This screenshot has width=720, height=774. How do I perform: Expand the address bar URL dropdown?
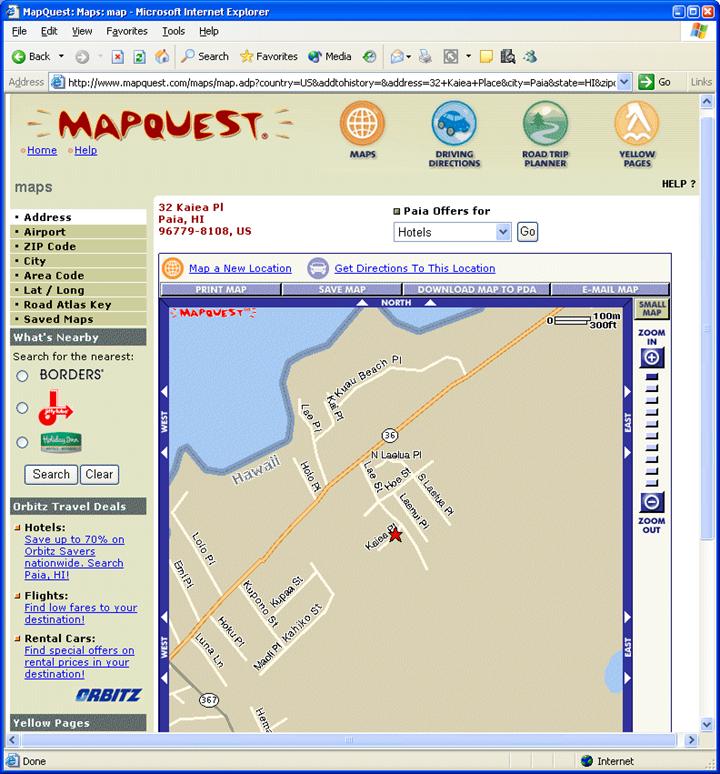[624, 82]
